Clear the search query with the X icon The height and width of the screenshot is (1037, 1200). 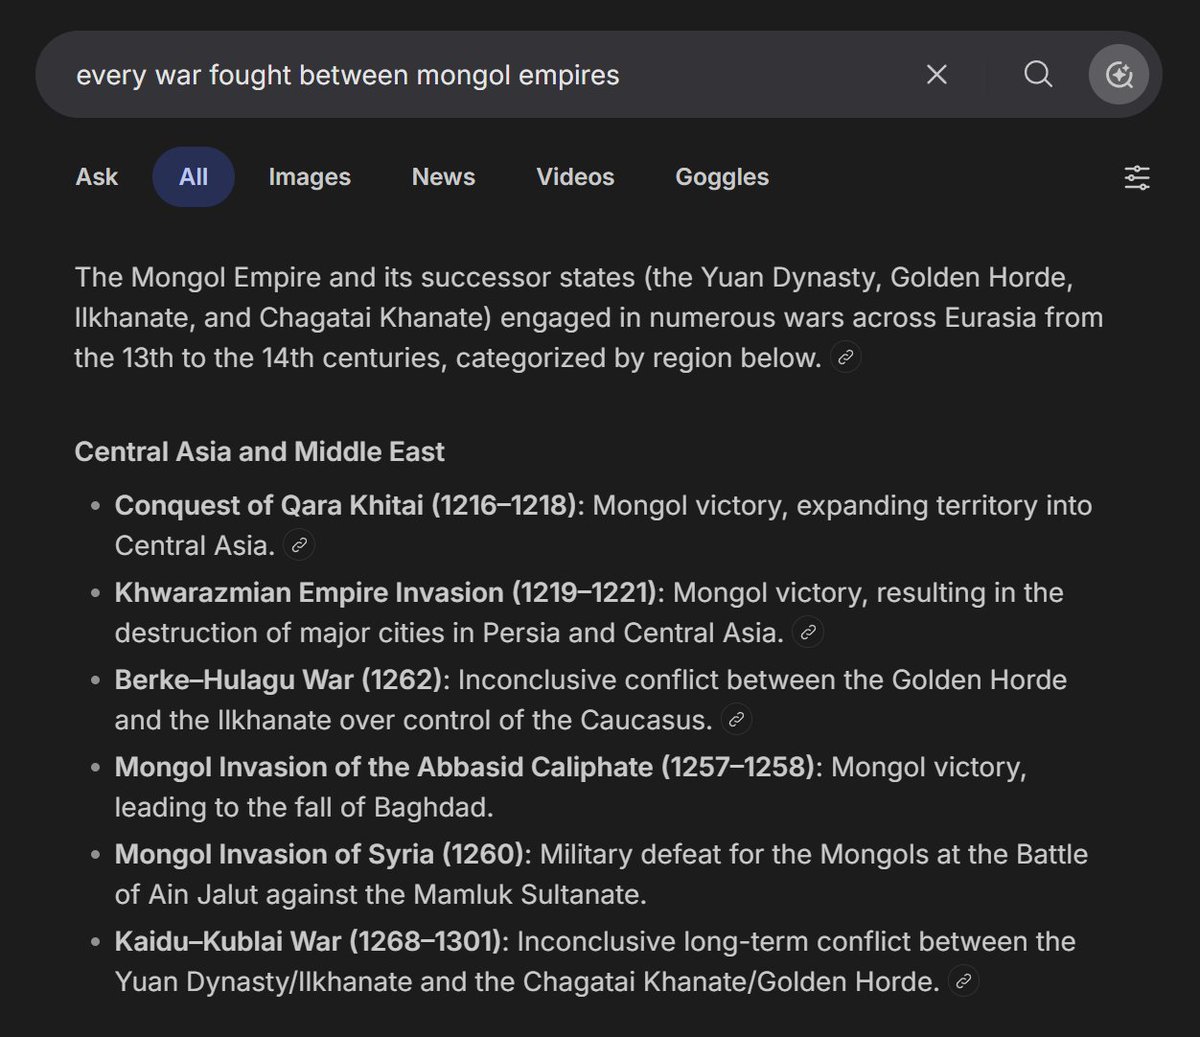point(936,74)
